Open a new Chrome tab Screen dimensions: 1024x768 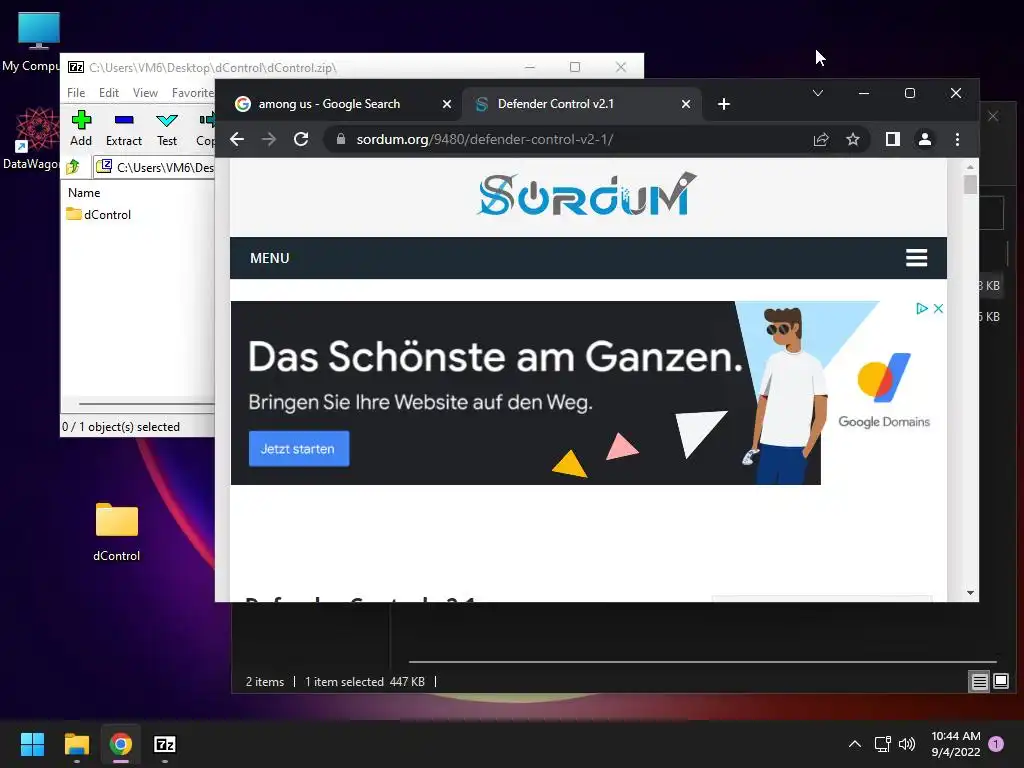pos(724,104)
